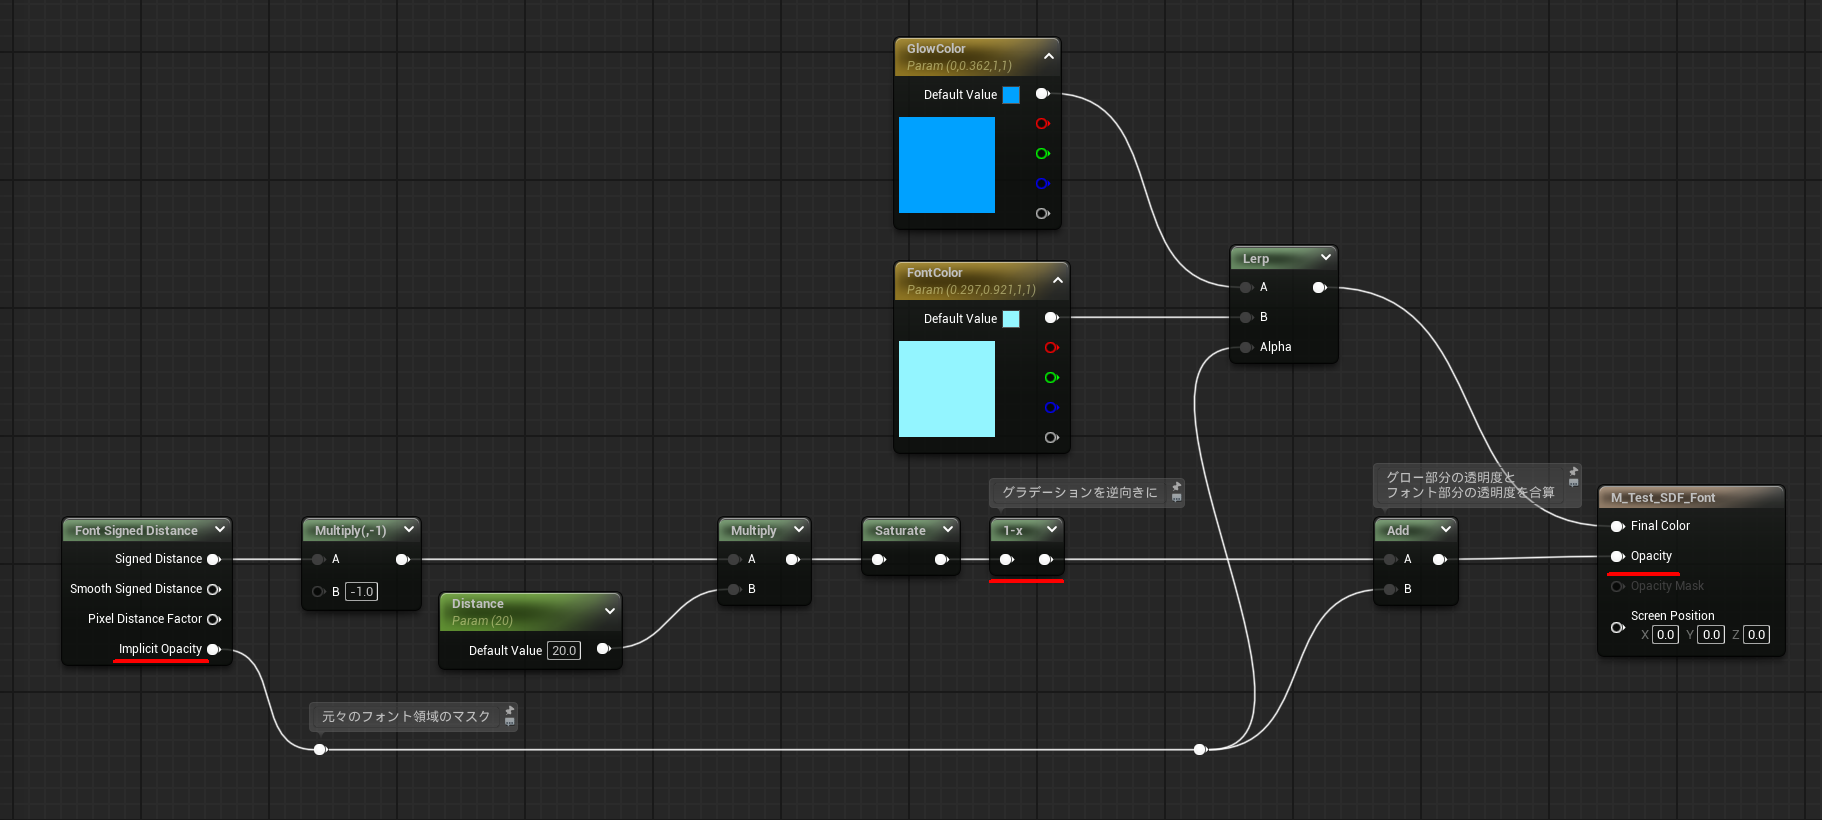Expand the Font Signed Distance node chevron

[219, 529]
